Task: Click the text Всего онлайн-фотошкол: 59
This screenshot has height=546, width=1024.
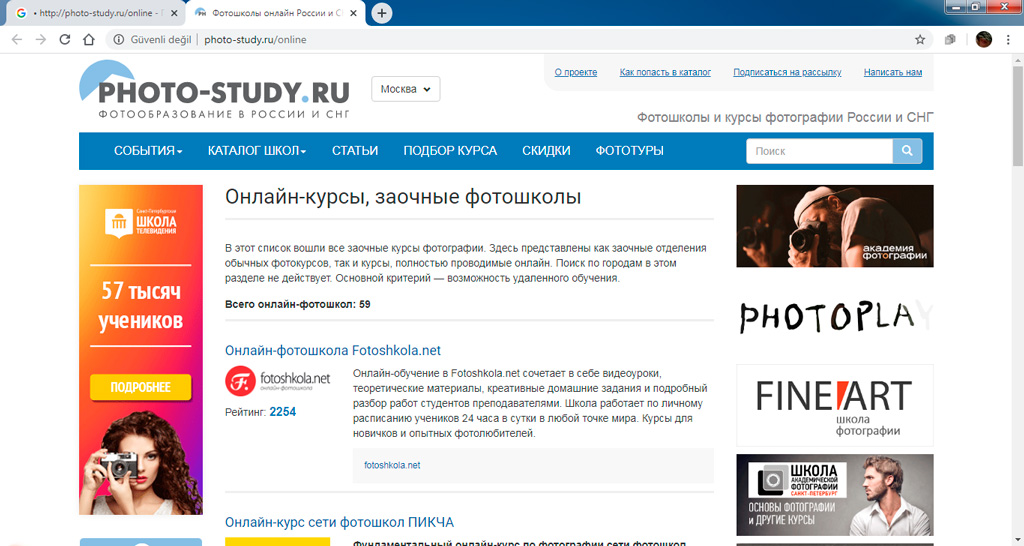Action: (x=298, y=304)
